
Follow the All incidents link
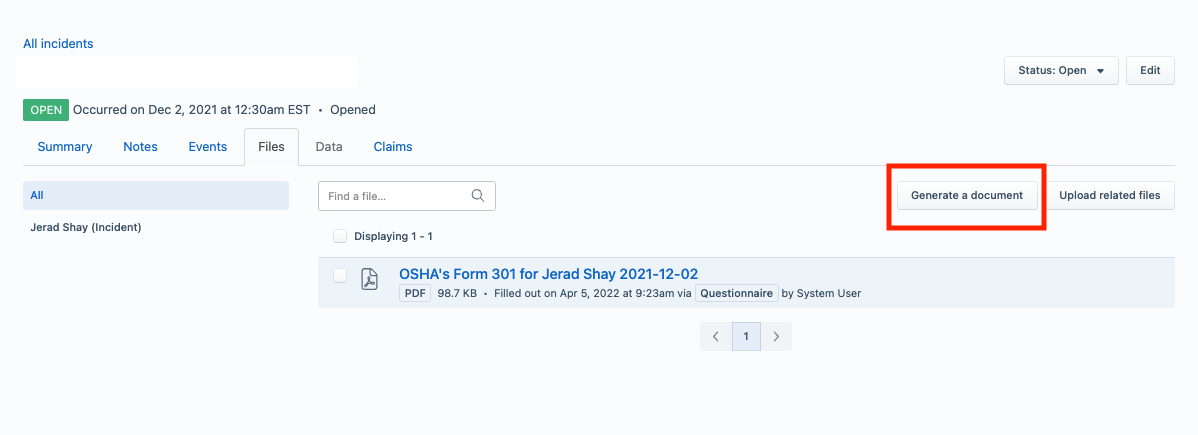58,44
